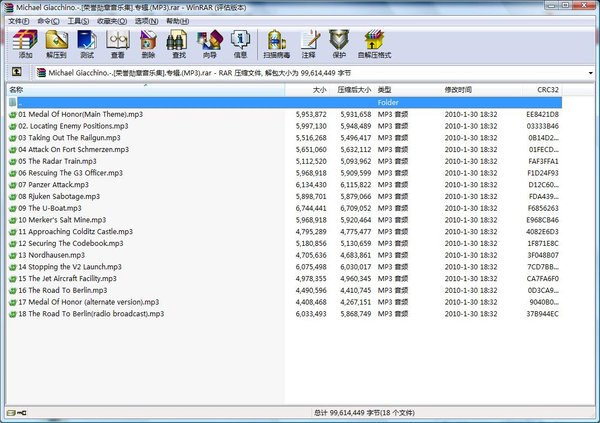Open the 命令(C) menu
Viewport: 600px width, 423px height.
tap(48, 21)
